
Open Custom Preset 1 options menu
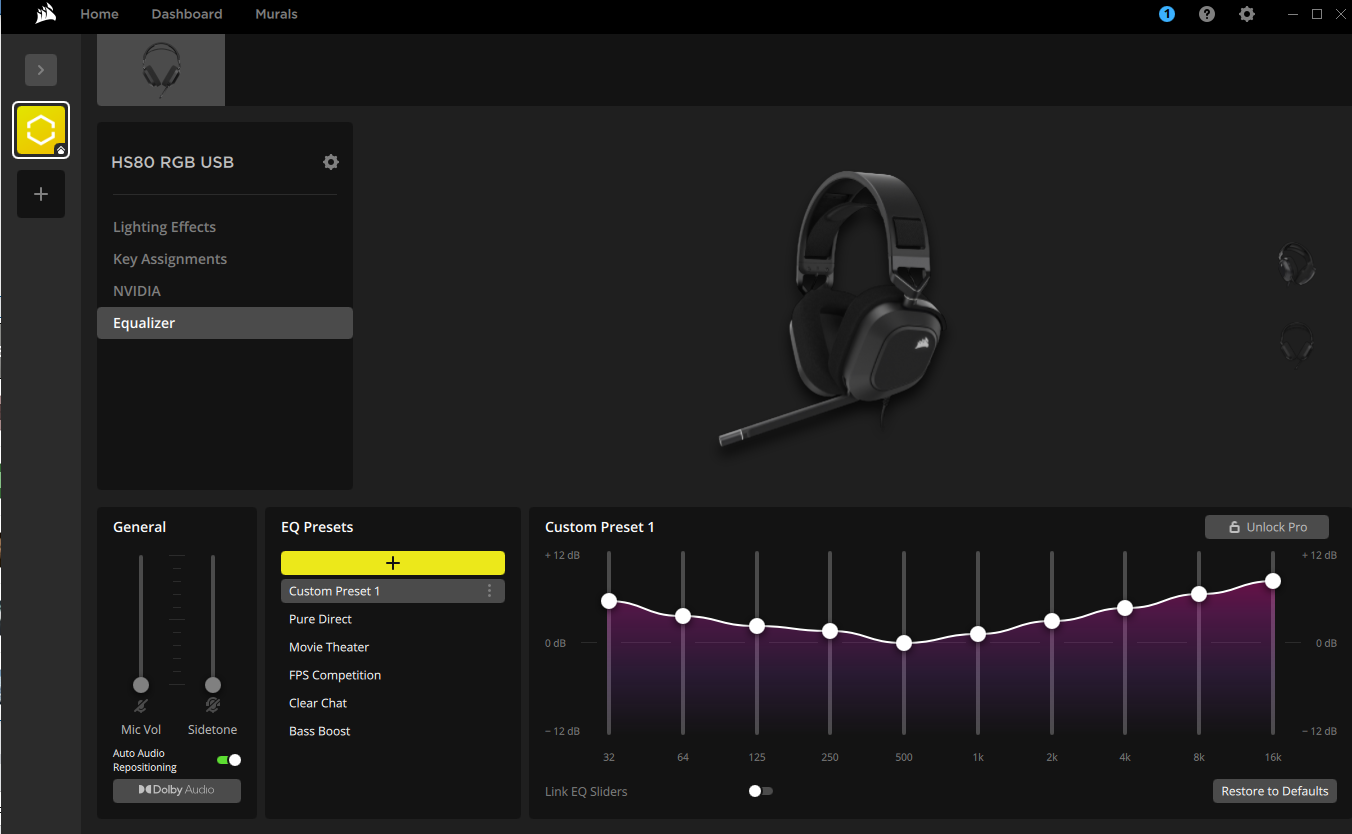coord(489,591)
